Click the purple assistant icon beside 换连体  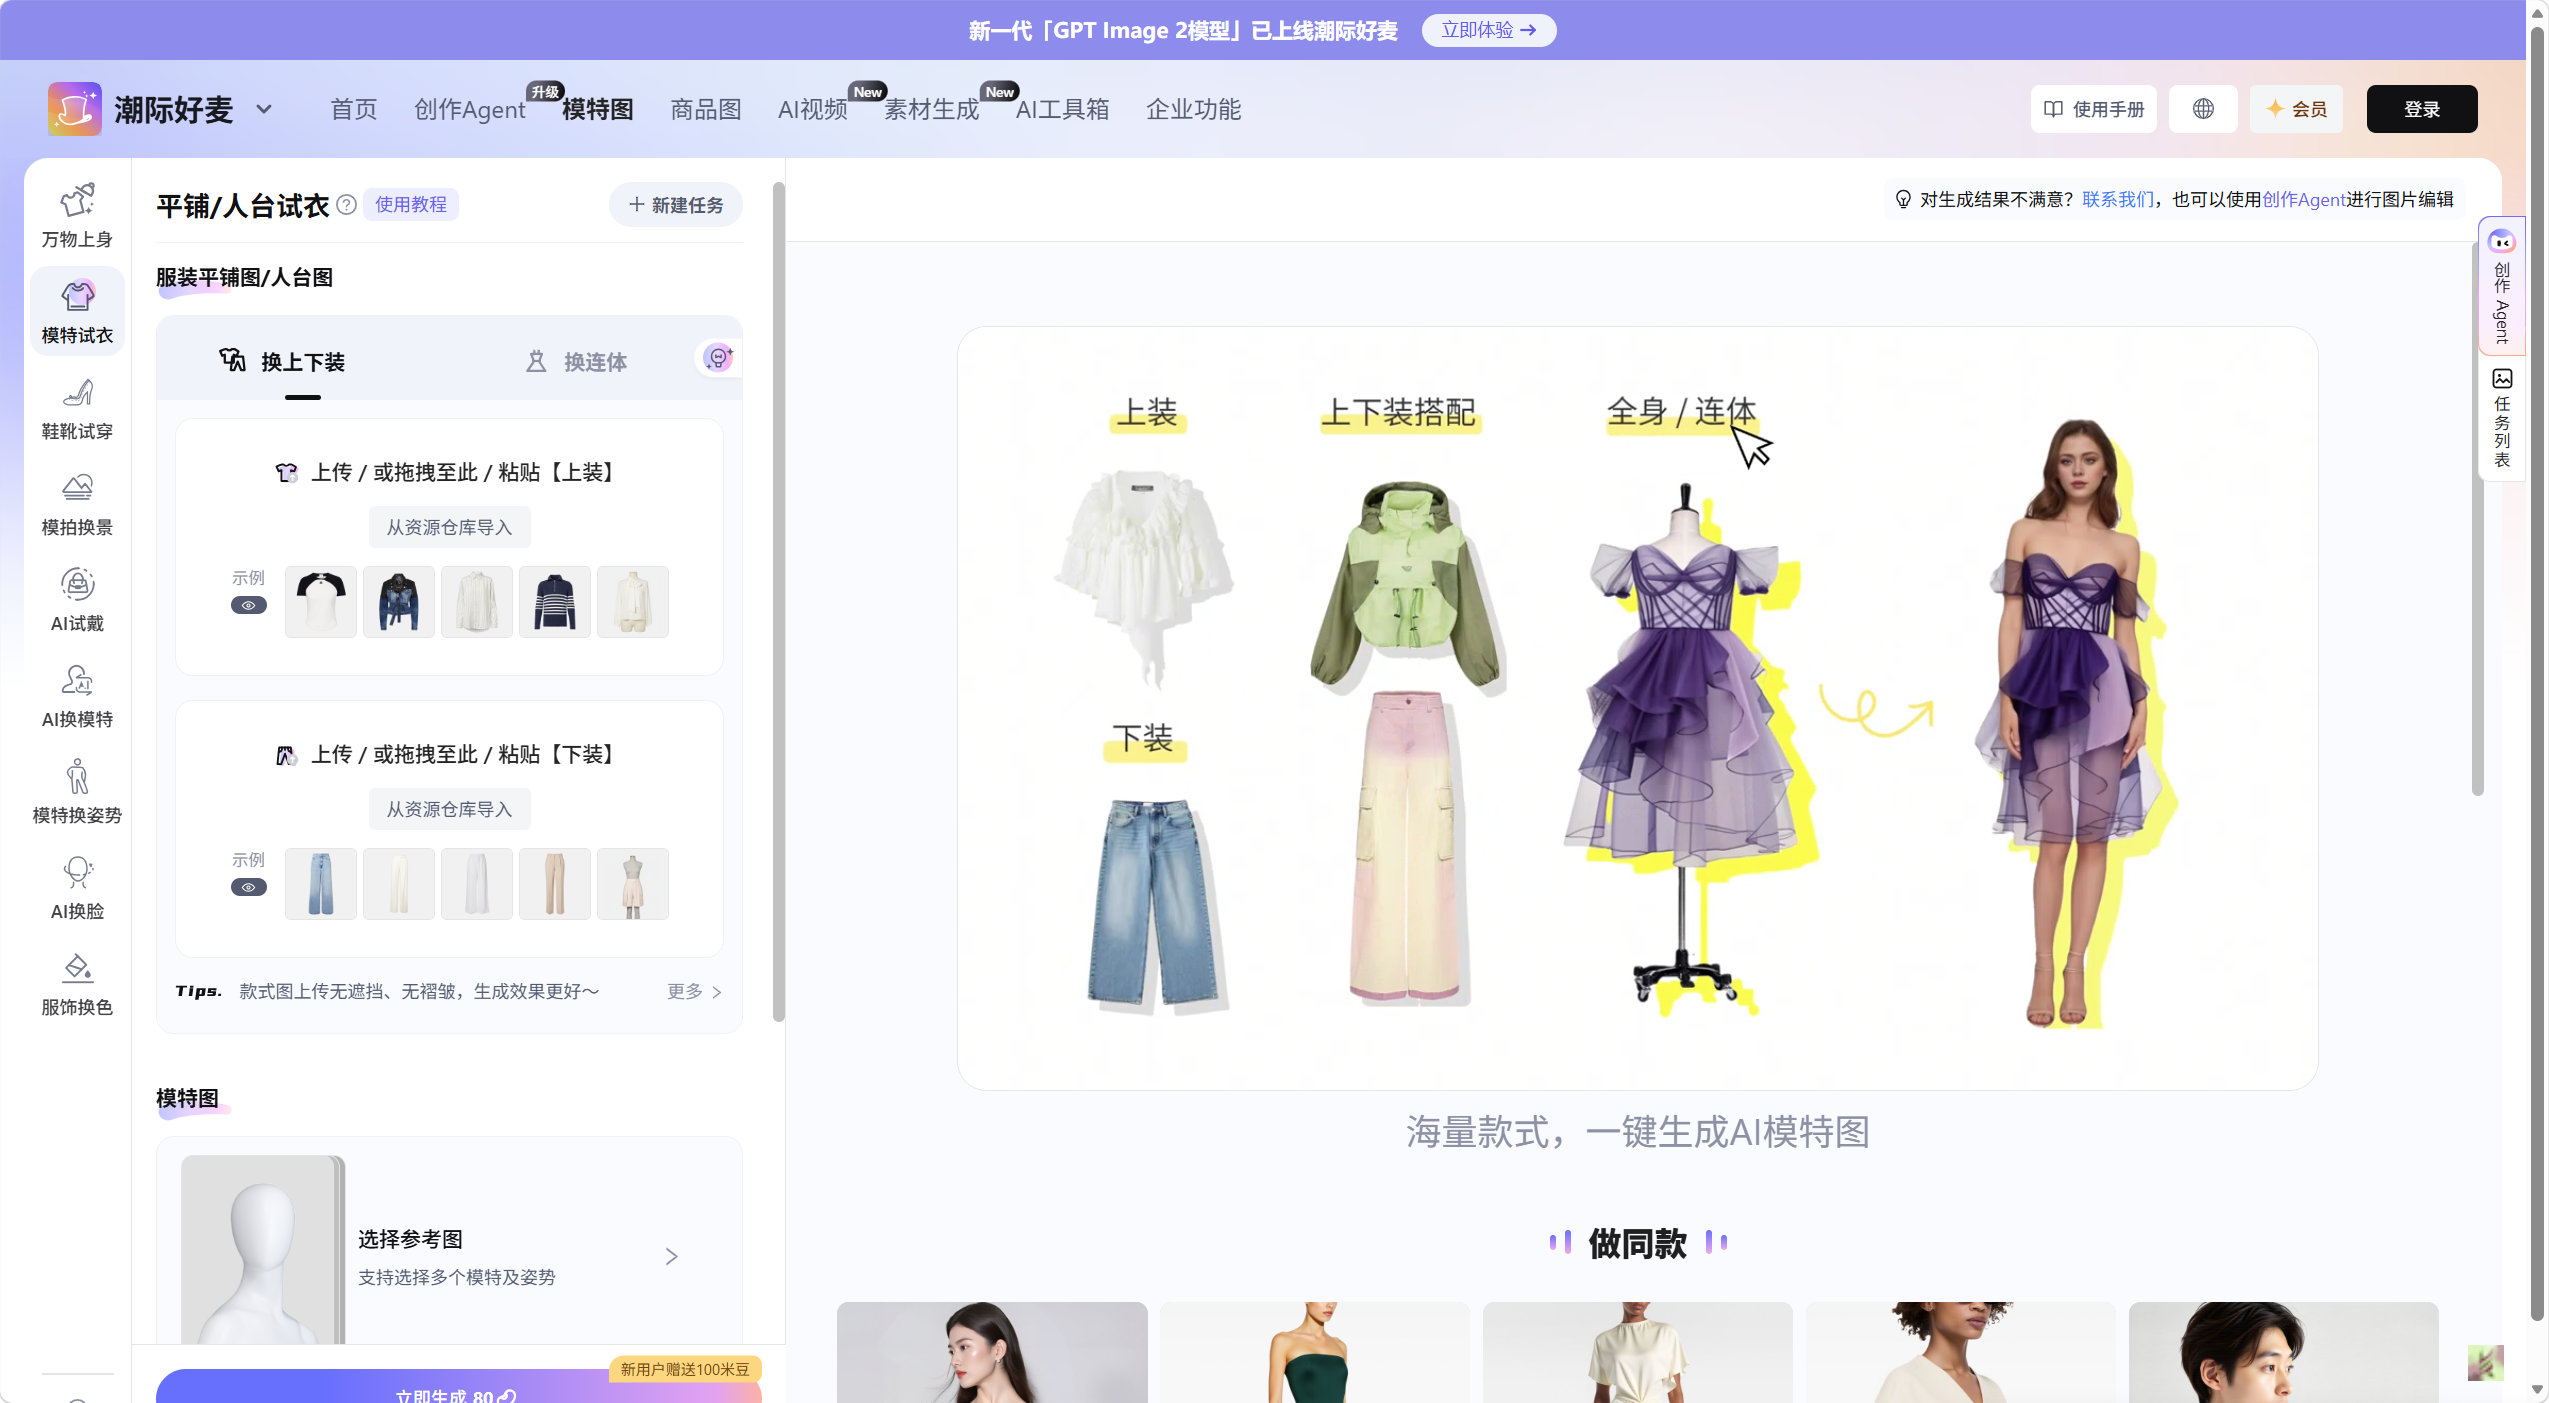coord(718,358)
